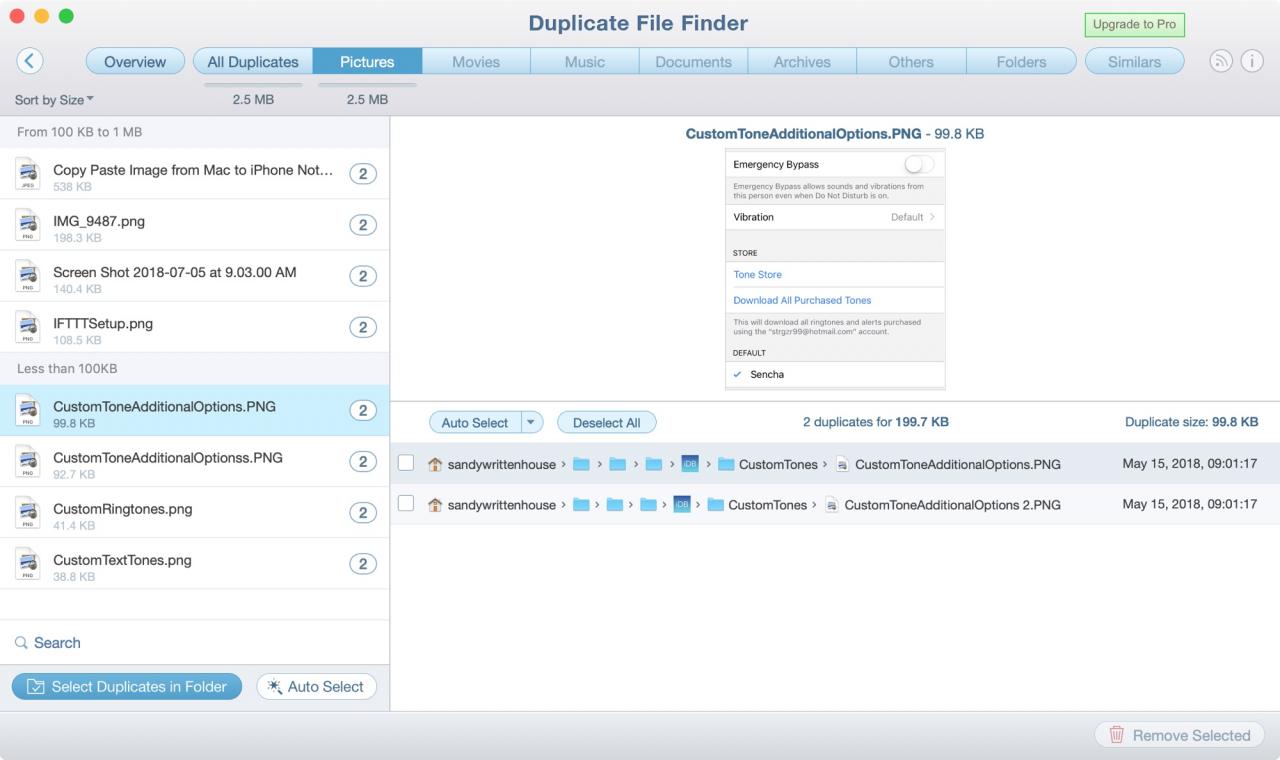Click the Deselect All button
The height and width of the screenshot is (760, 1280).
[x=606, y=423]
